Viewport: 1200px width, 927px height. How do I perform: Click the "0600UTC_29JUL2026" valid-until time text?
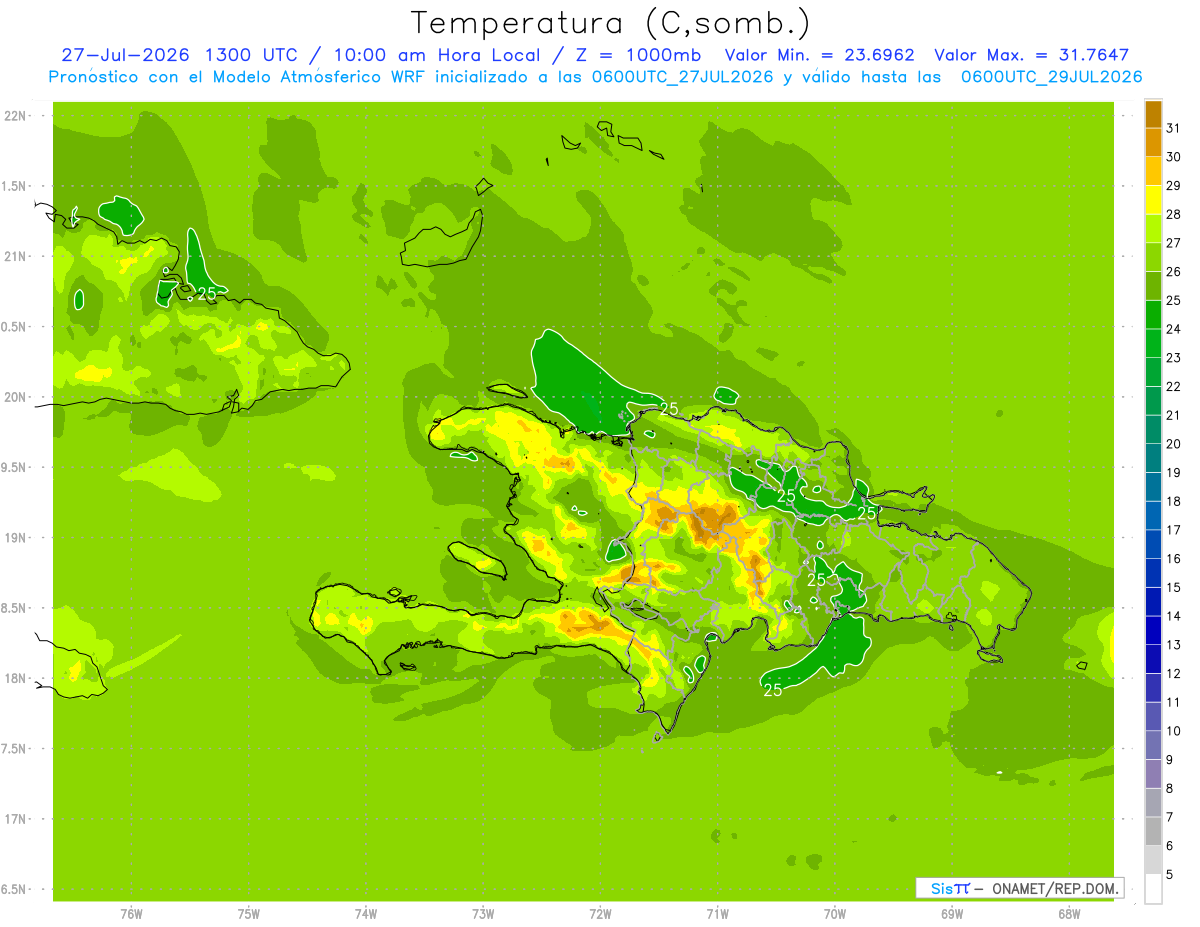[1051, 77]
